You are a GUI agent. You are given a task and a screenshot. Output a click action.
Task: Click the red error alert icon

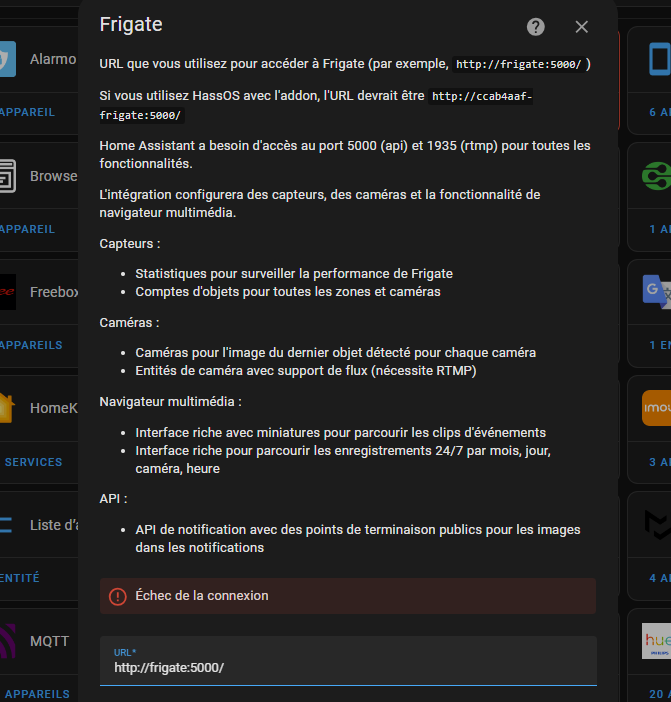click(x=118, y=596)
